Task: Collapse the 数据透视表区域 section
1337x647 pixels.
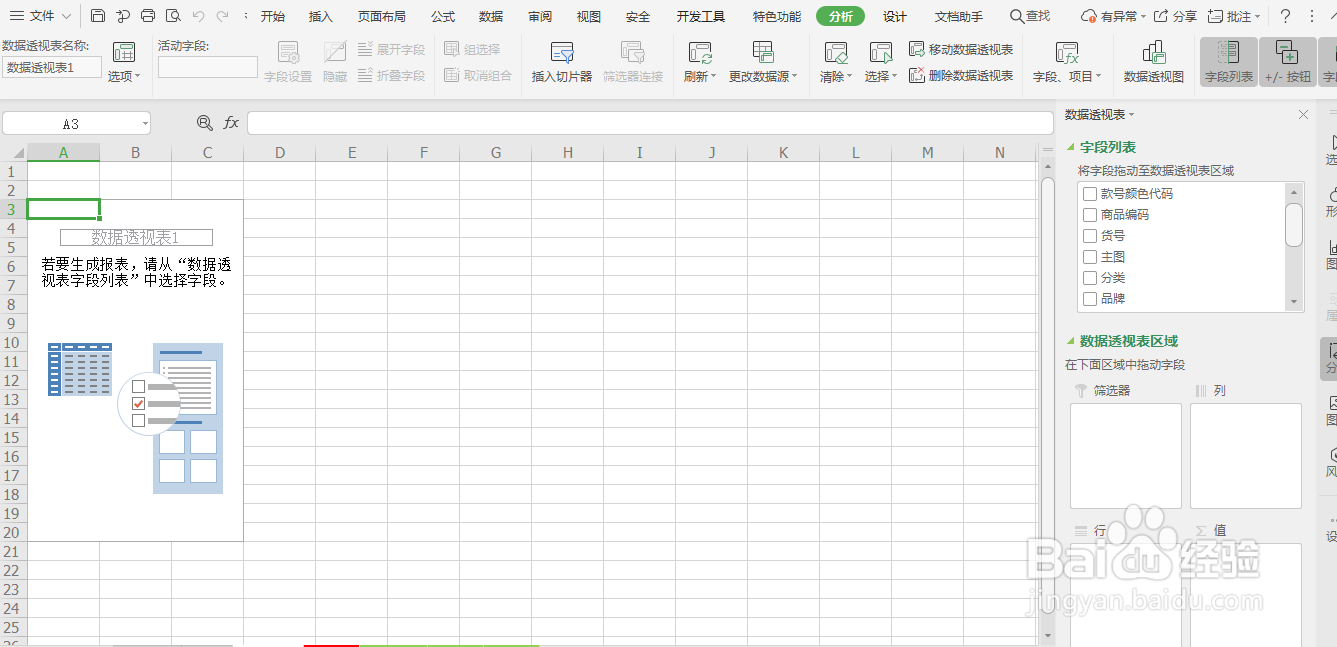Action: 1070,341
